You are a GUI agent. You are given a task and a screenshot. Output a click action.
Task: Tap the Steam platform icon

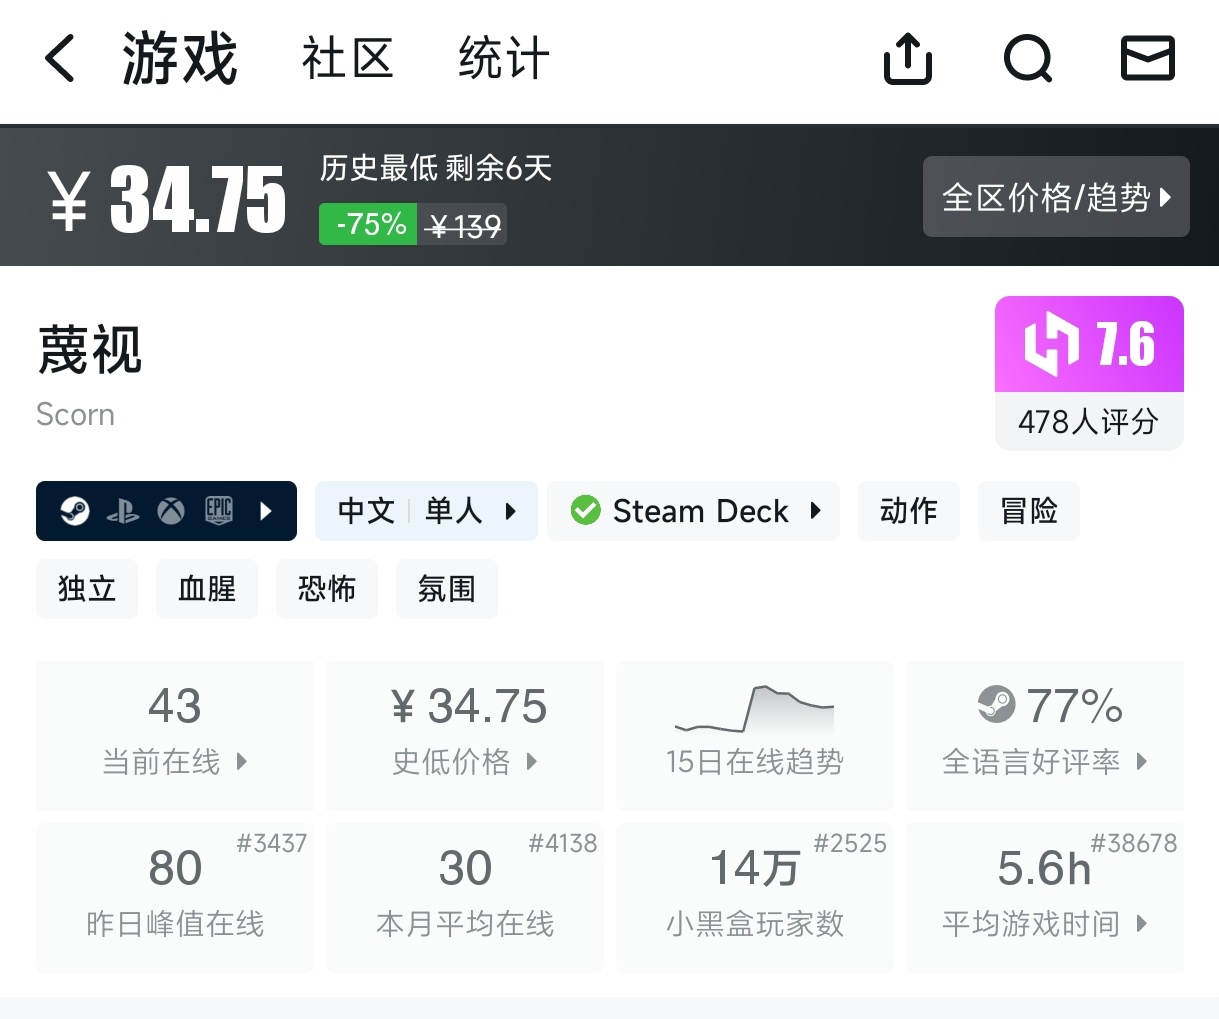(x=75, y=511)
